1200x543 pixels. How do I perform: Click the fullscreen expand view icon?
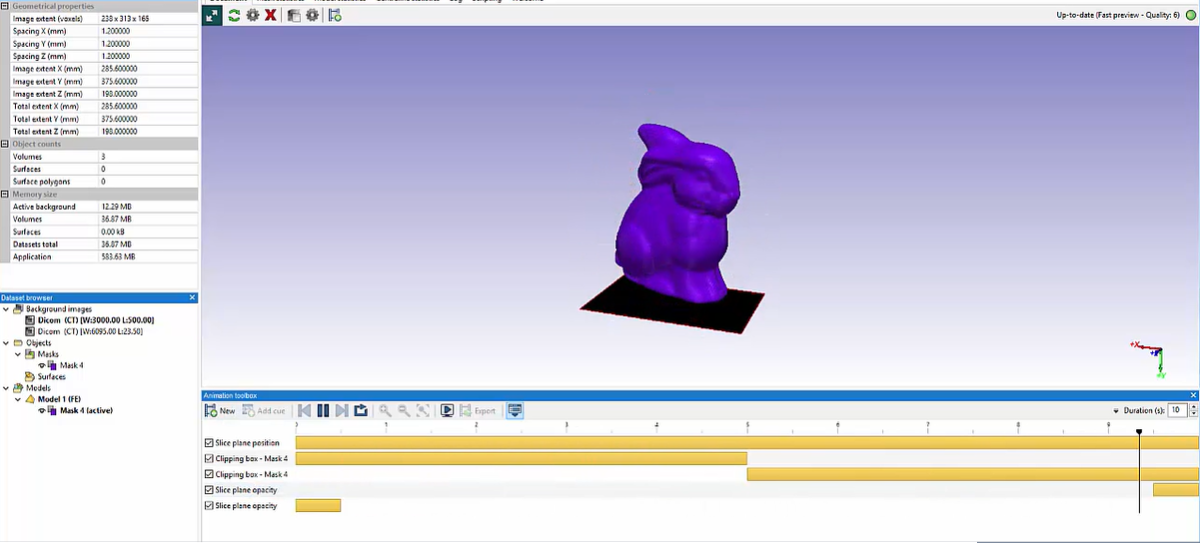coord(213,16)
